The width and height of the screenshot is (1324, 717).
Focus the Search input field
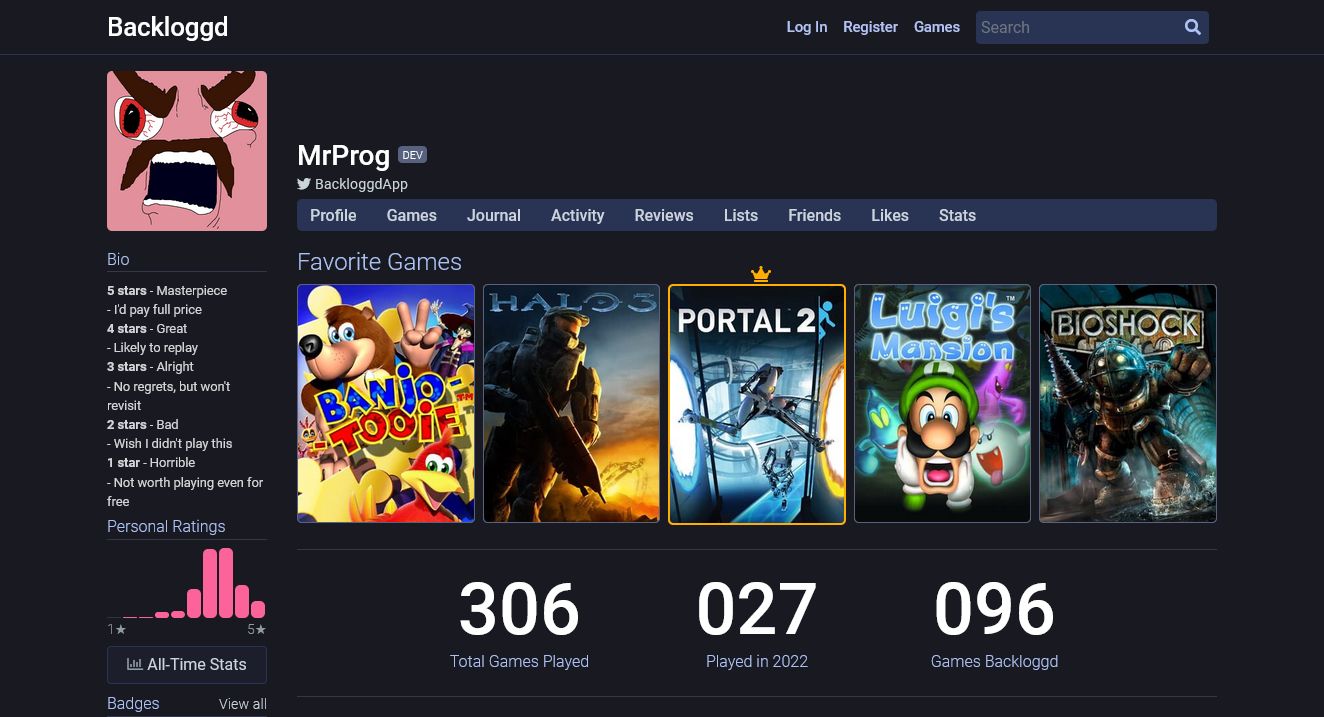click(x=1075, y=27)
